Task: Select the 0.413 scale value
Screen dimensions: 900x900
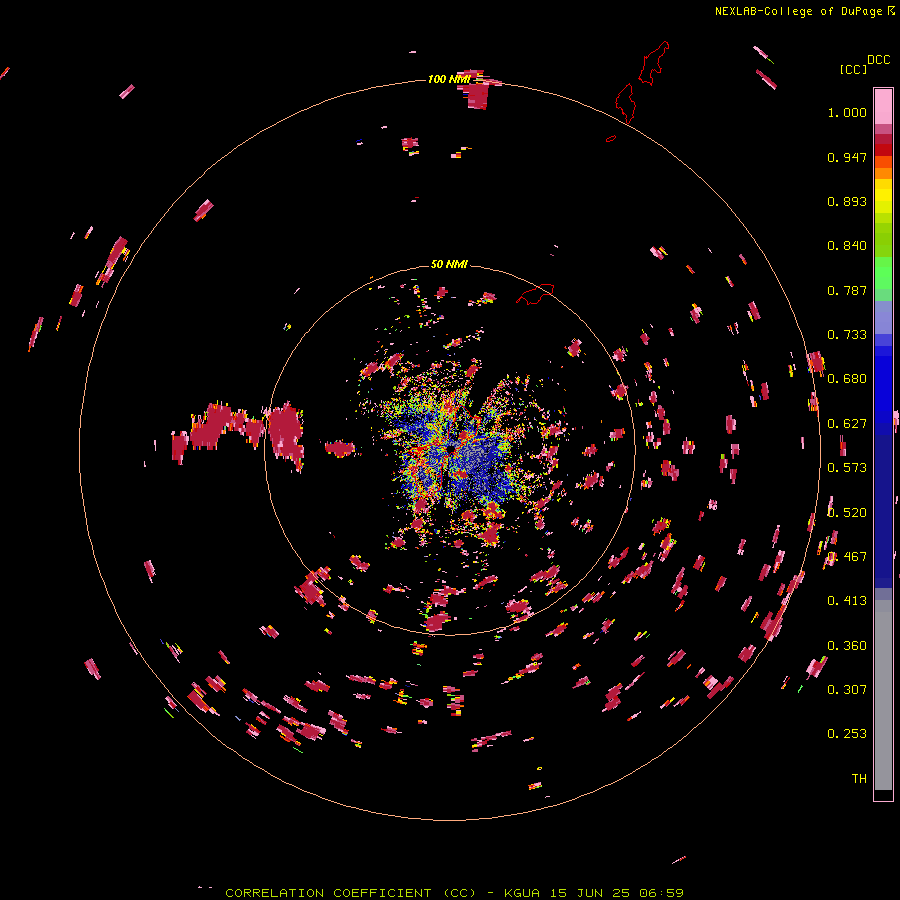Action: coord(847,601)
